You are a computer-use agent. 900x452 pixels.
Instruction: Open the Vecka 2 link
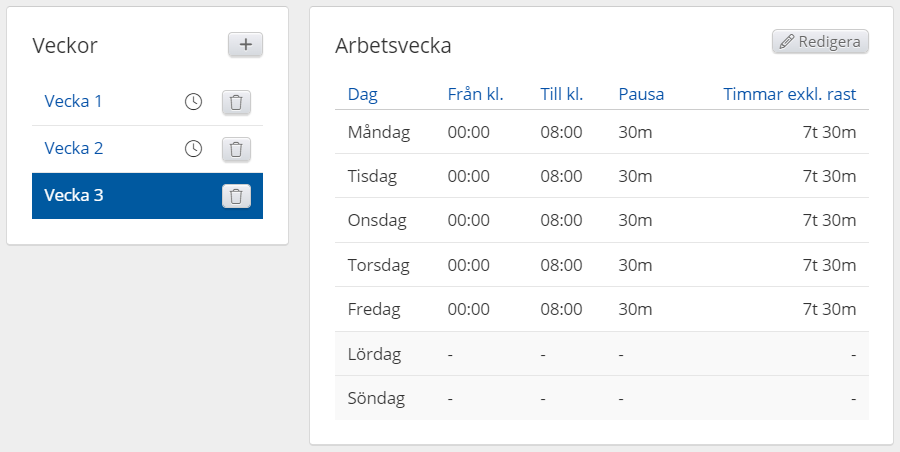[73, 148]
